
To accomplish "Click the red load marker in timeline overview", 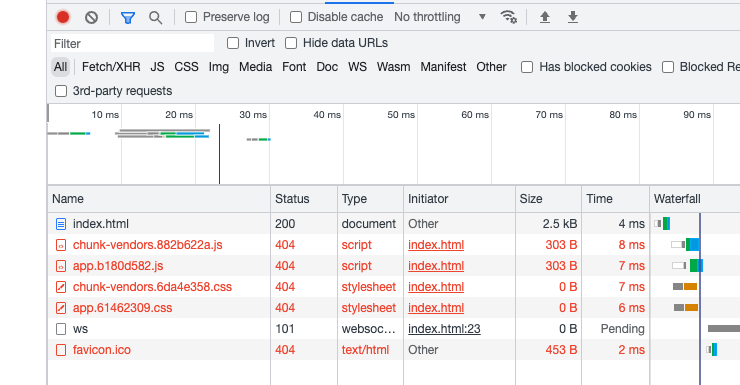I will click(x=219, y=154).
